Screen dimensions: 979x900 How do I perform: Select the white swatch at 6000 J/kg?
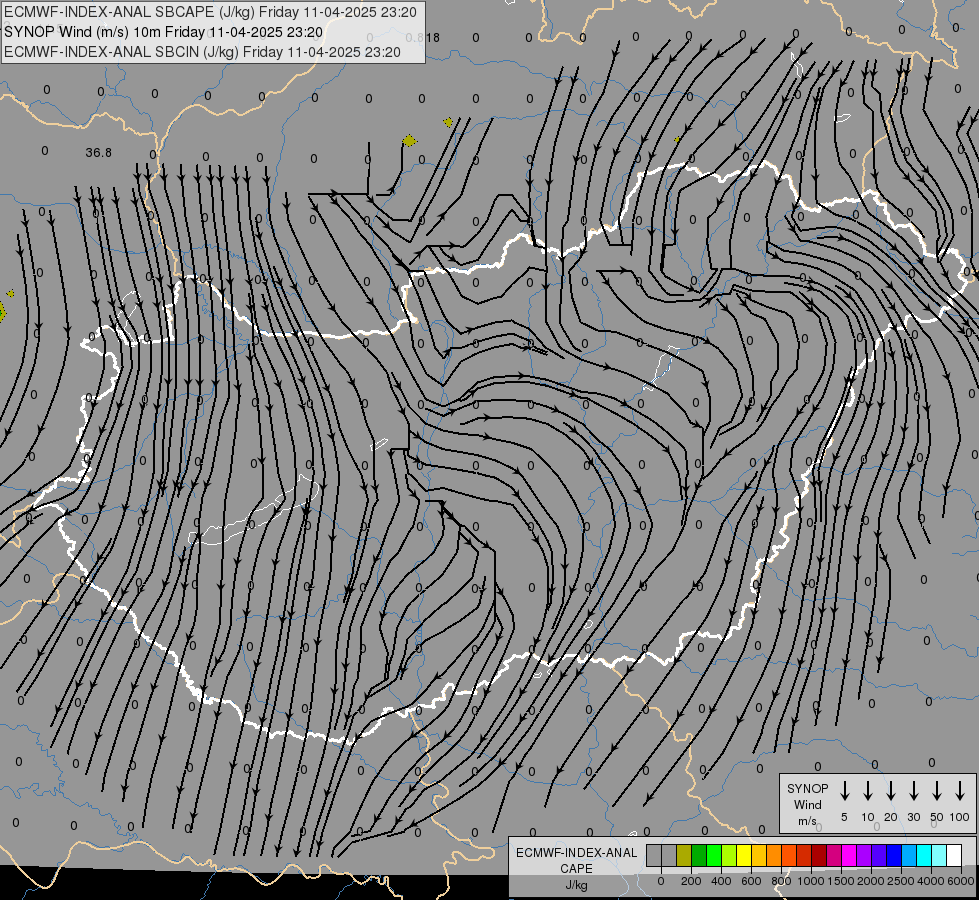[955, 855]
